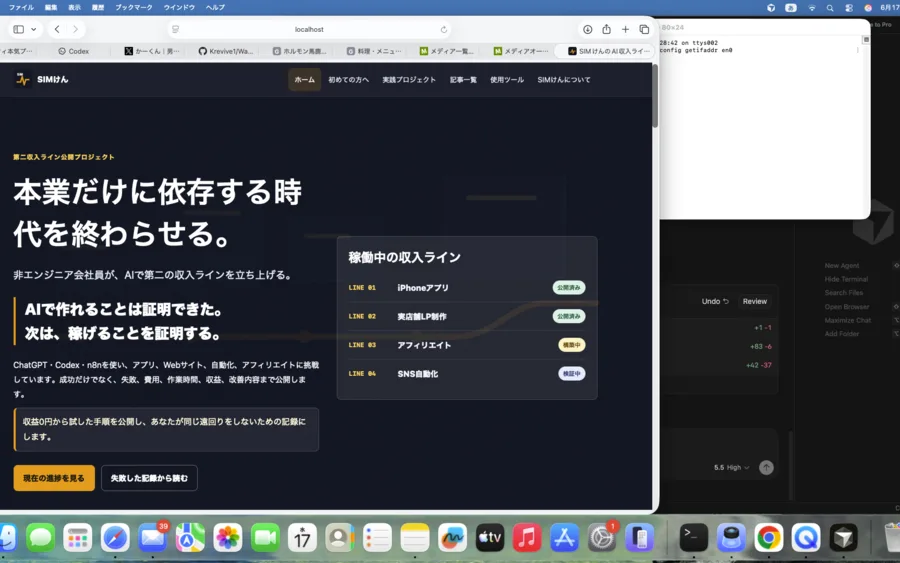This screenshot has width=900, height=563.
Task: Open System Settings from the Dock
Action: tap(602, 538)
